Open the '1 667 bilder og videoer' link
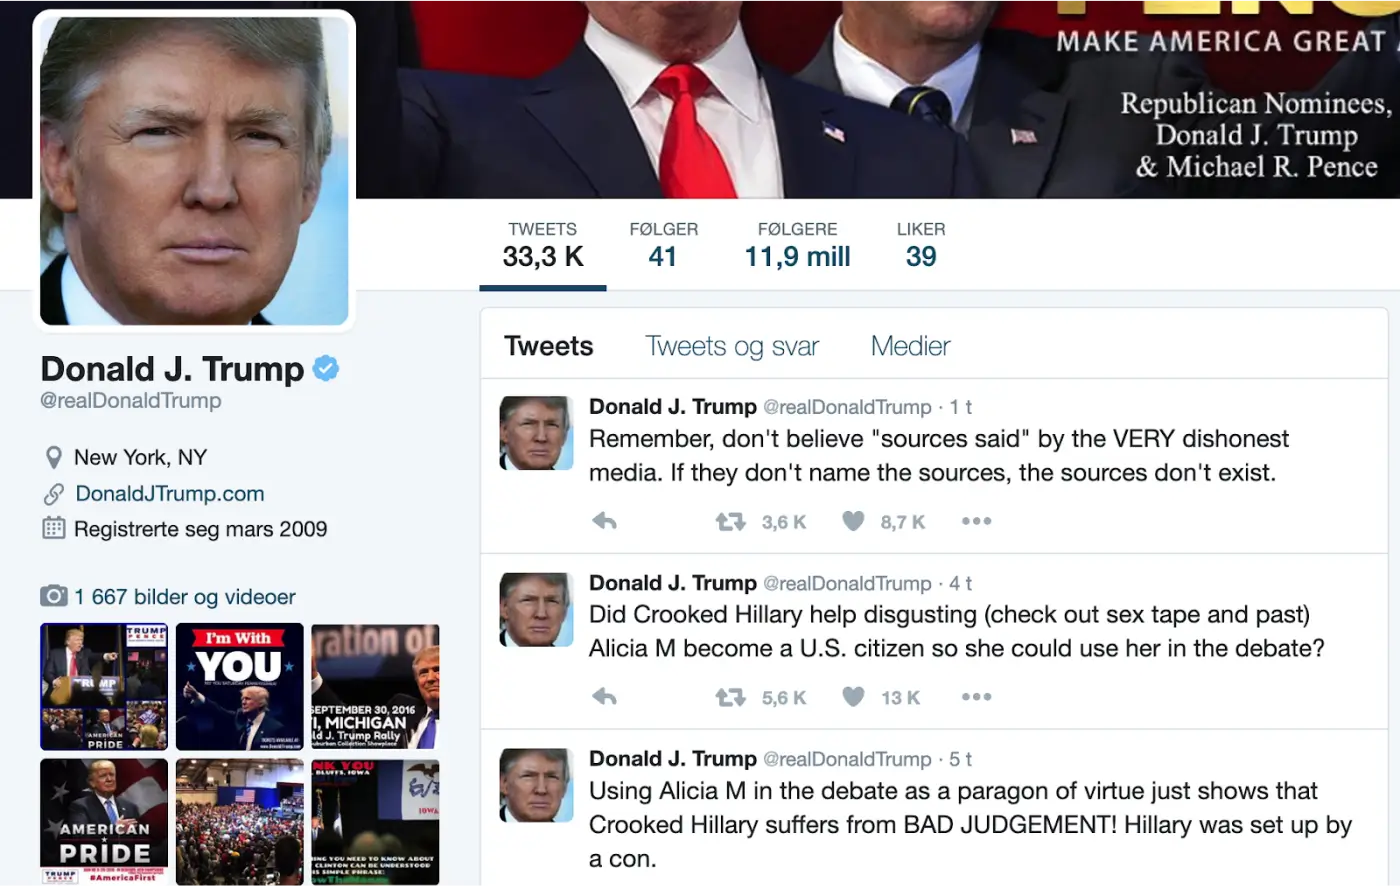This screenshot has height=886, width=1400. tap(185, 597)
